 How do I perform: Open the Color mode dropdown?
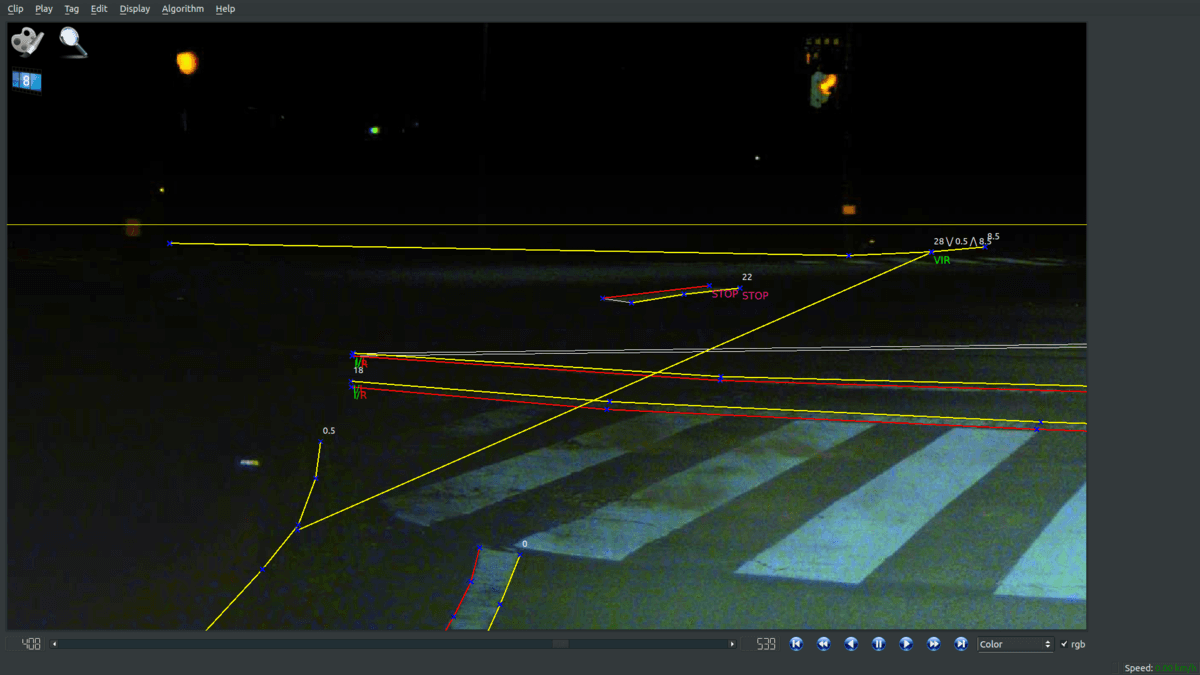(1015, 644)
